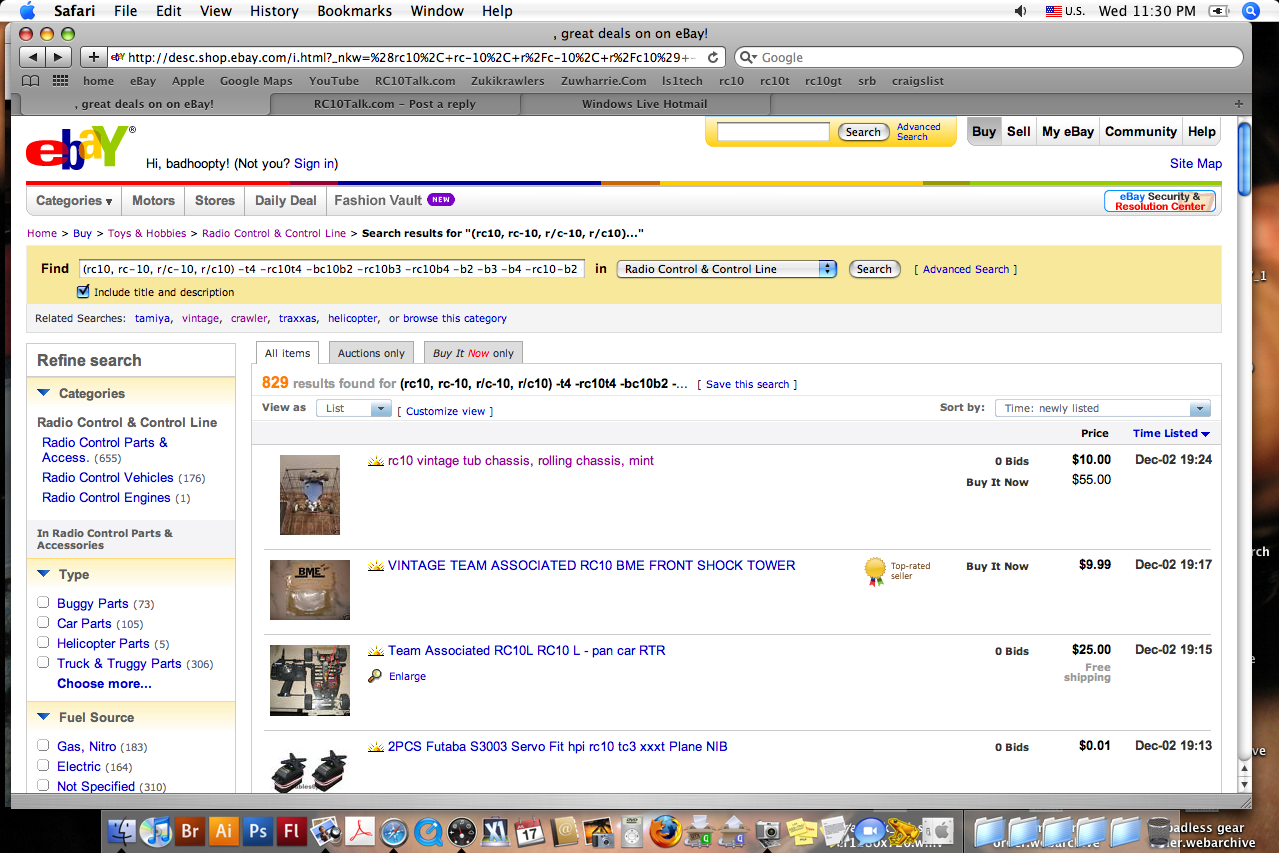Click the eBay logo
The width and height of the screenshot is (1279, 853).
(79, 147)
